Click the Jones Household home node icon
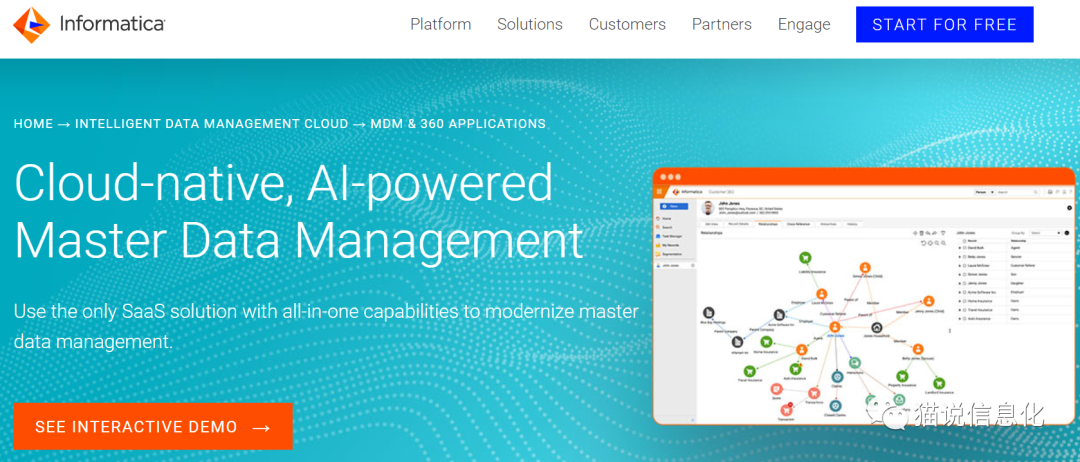Screen dimensions: 1080x462 877,327
